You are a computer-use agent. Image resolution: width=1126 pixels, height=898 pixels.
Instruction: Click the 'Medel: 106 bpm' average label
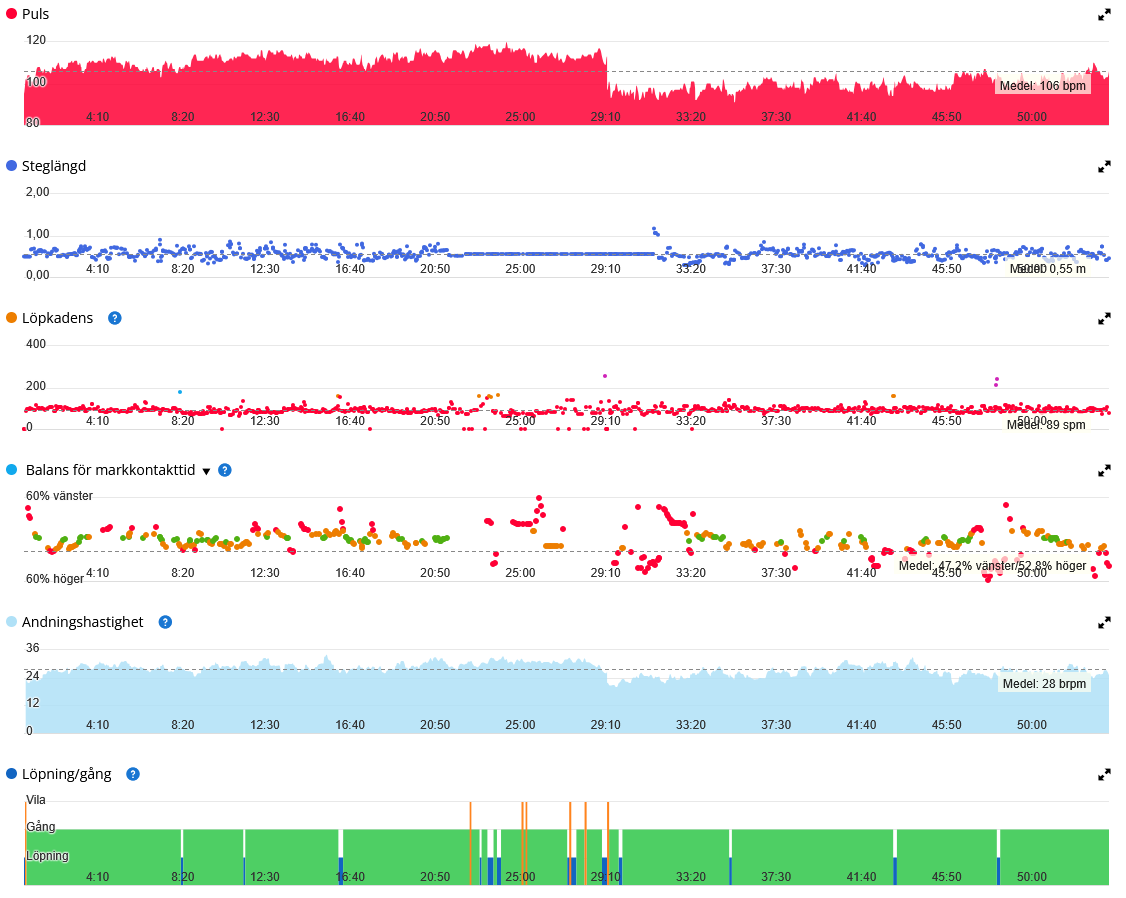[x=1043, y=86]
